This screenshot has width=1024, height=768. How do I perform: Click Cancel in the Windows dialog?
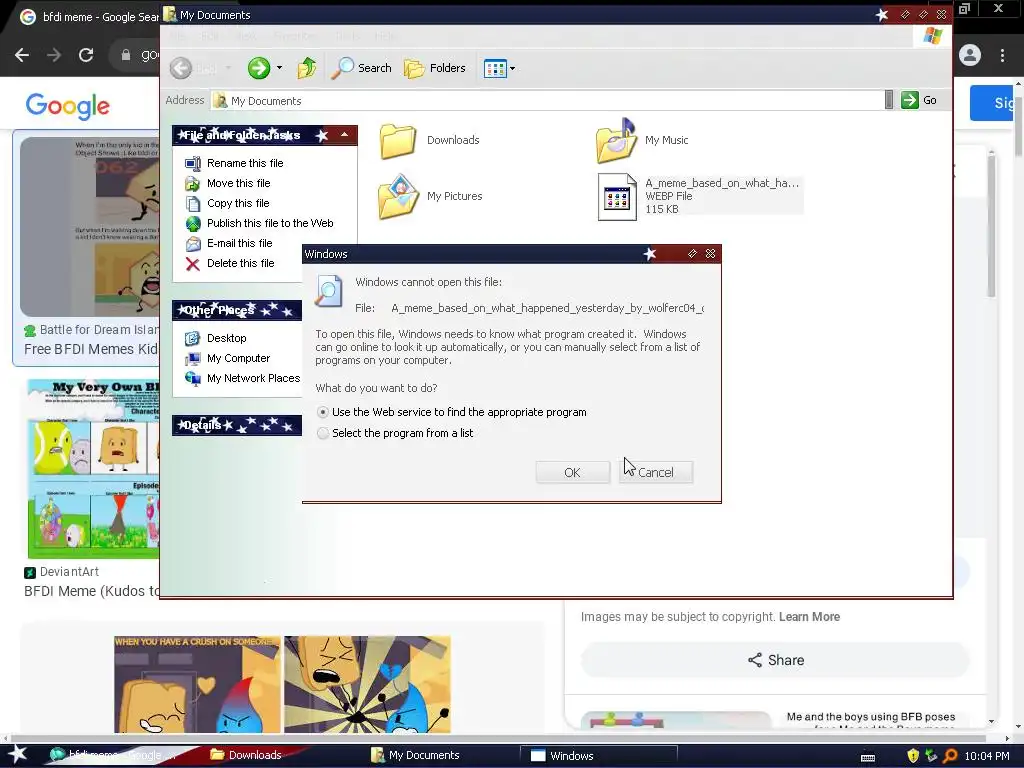point(656,472)
